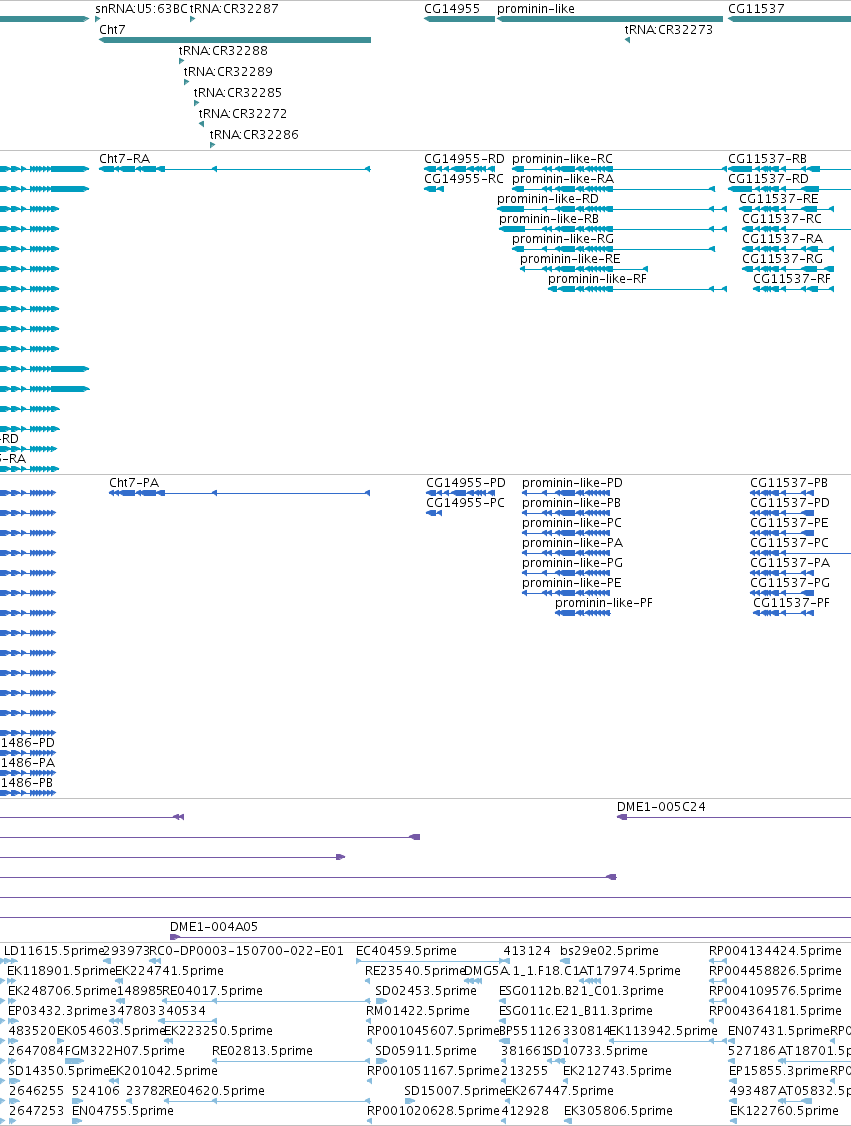Select EST RE04620.5prime
851x1126 pixels.
coord(214,1091)
